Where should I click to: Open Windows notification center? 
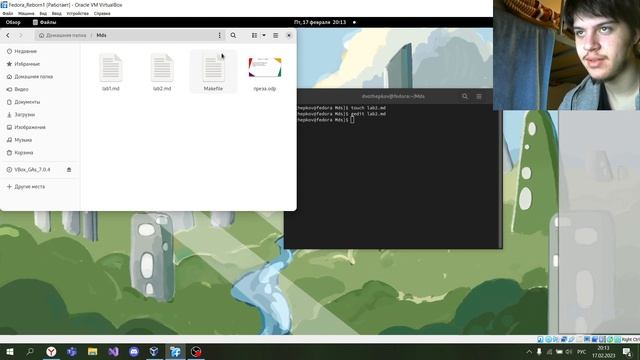tap(627, 351)
